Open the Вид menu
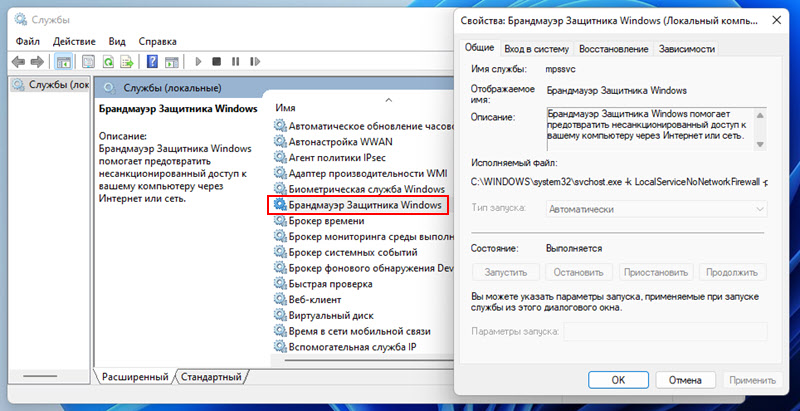Viewport: 800px width, 411px height. [117, 41]
